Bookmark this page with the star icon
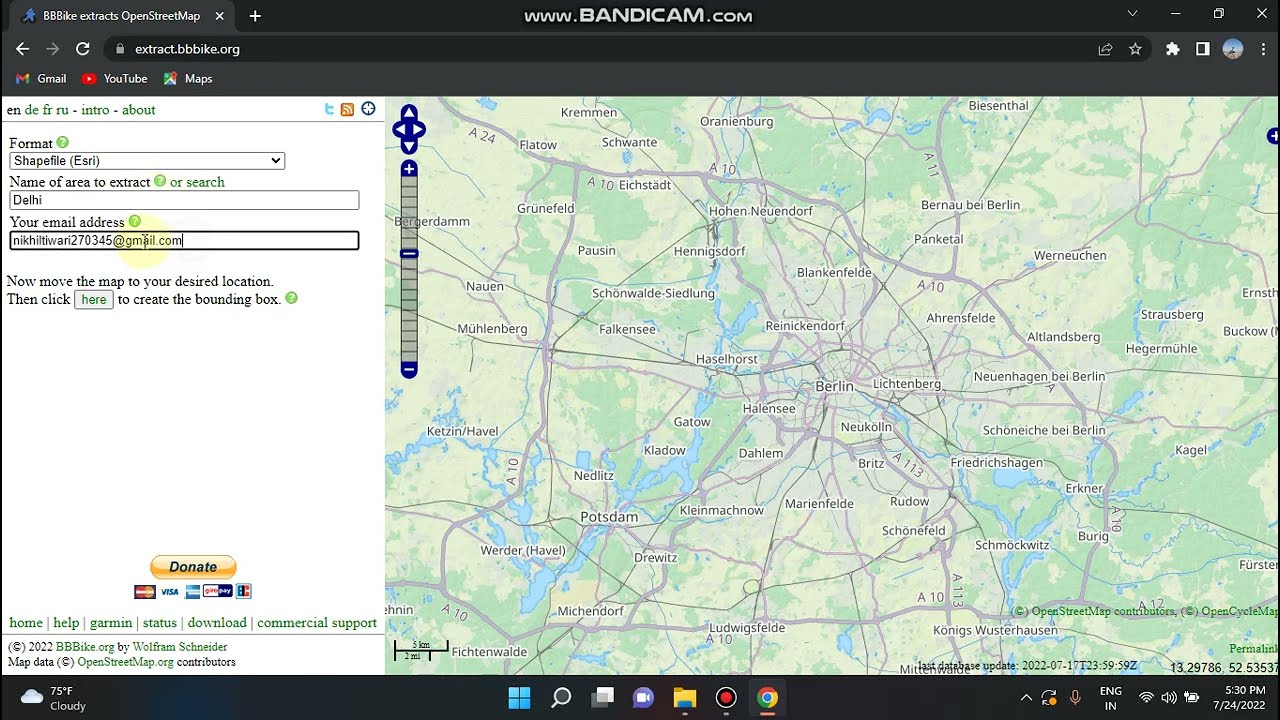The width and height of the screenshot is (1280, 720). (x=1135, y=48)
